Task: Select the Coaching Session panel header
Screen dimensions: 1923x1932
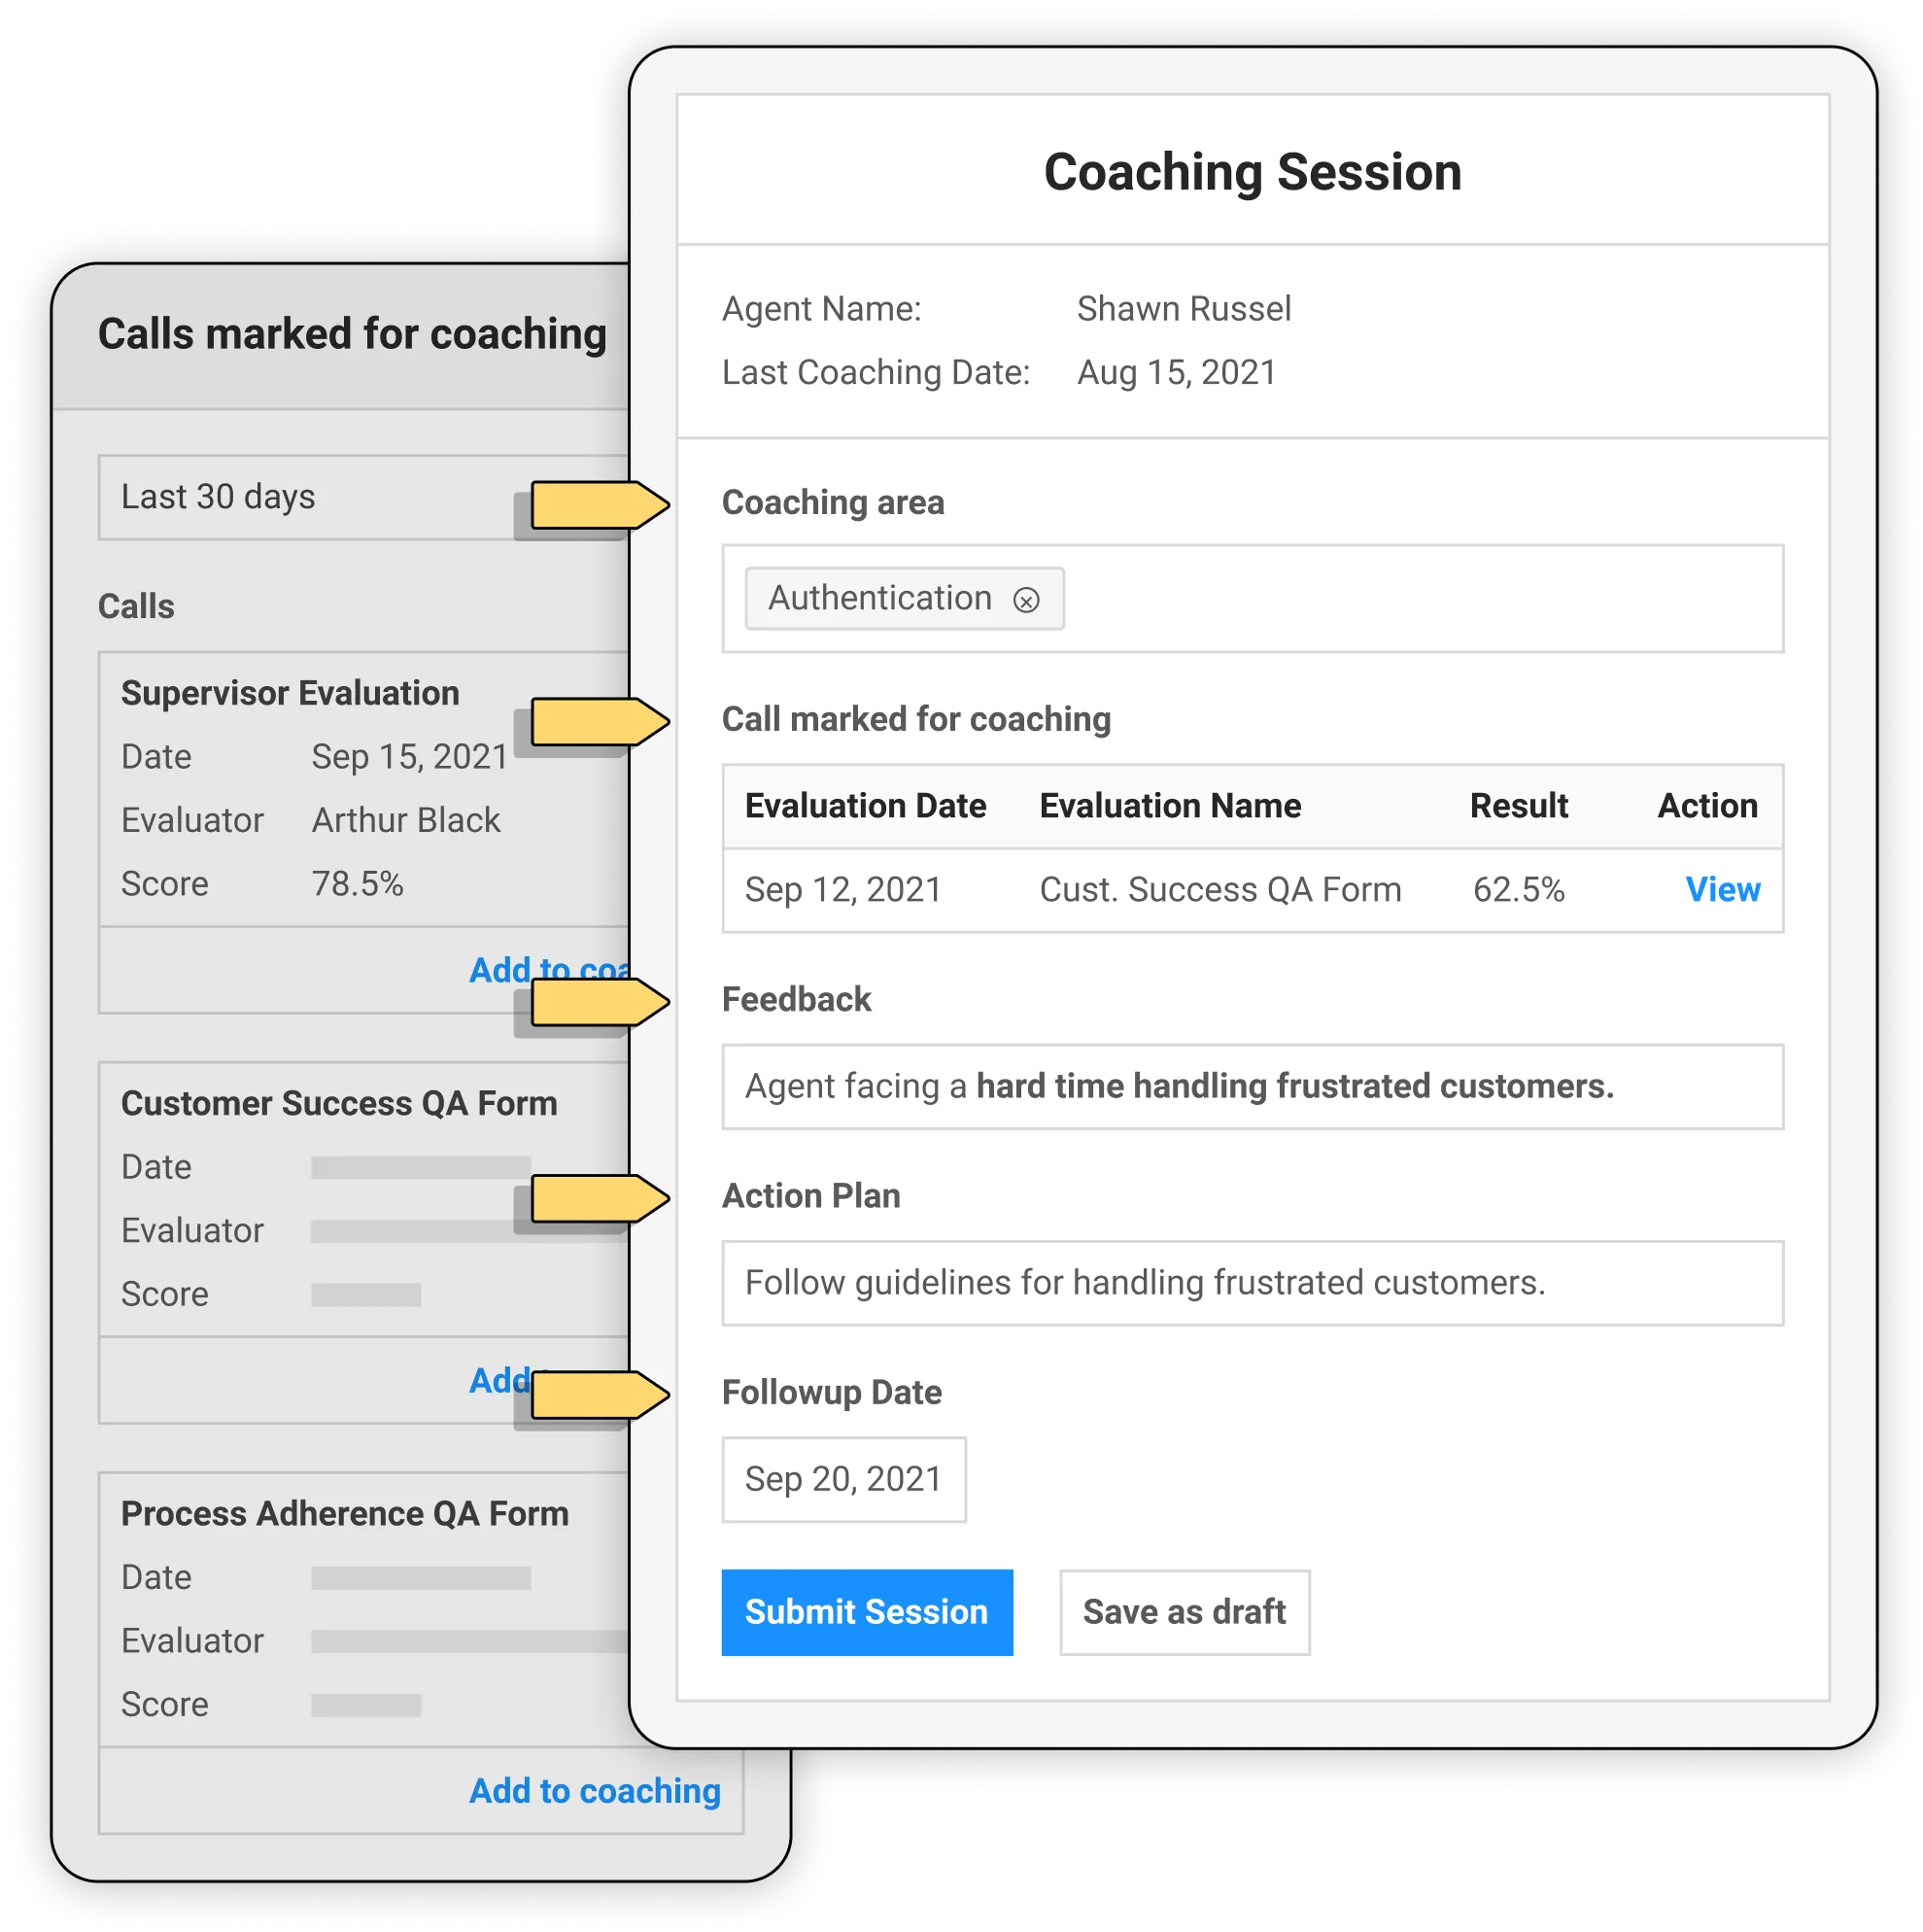Action: [x=1251, y=170]
